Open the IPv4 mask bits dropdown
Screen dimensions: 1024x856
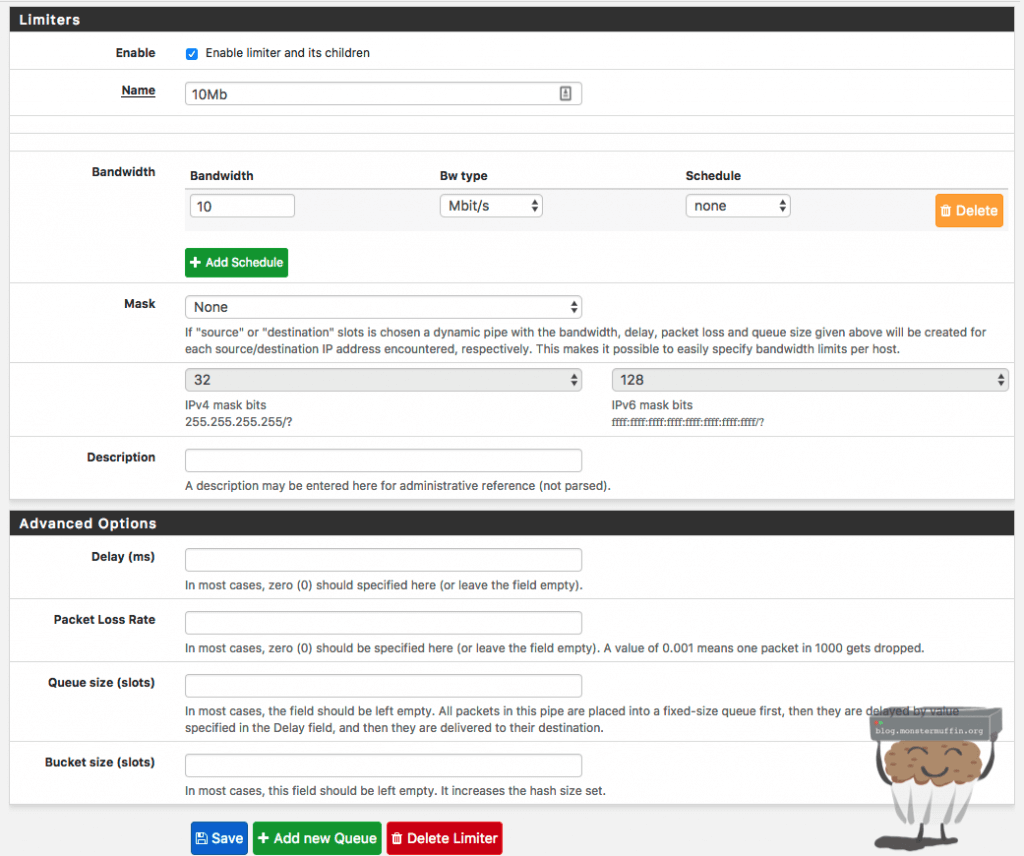[x=383, y=380]
